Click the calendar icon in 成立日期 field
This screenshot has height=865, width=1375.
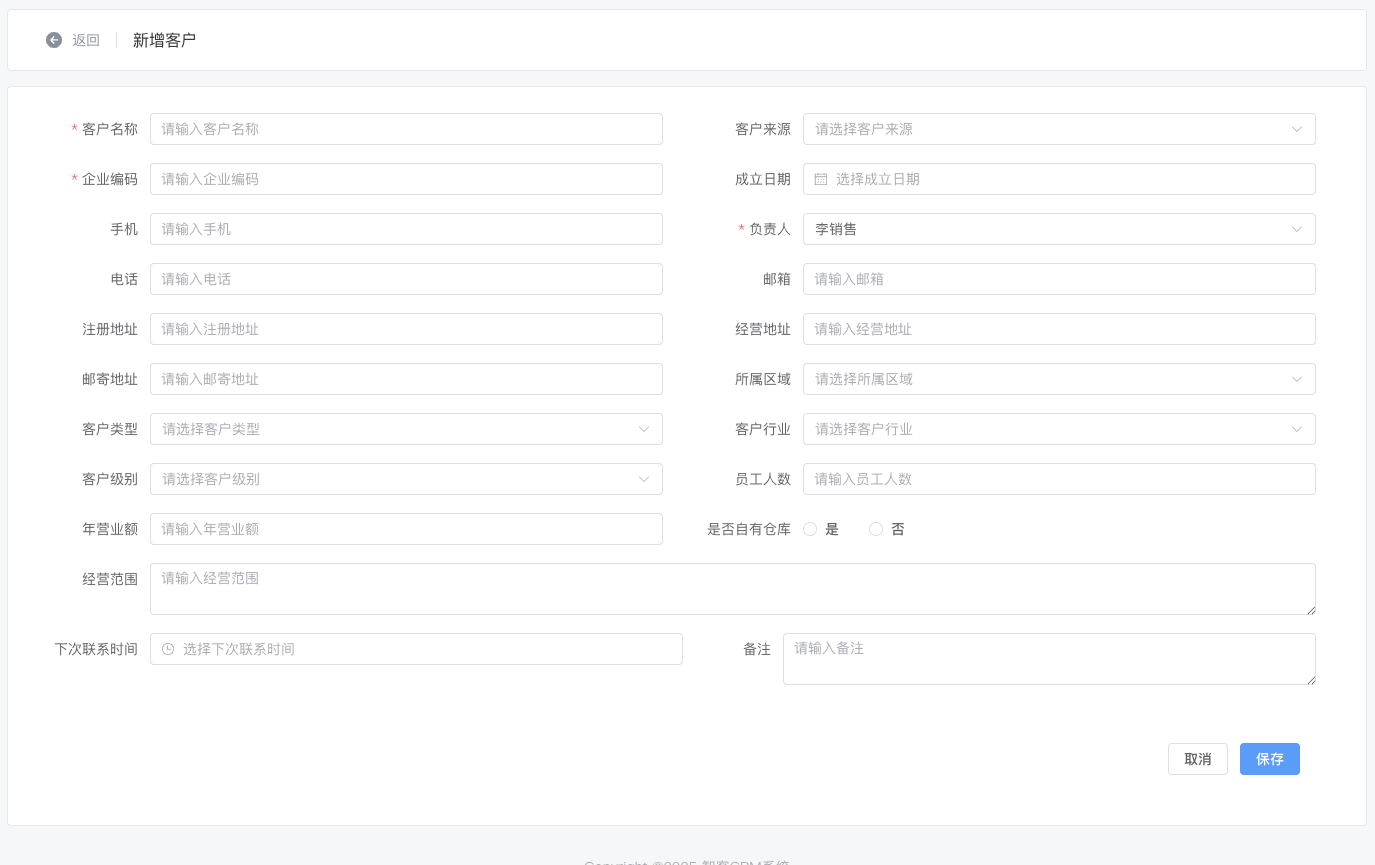tap(821, 179)
